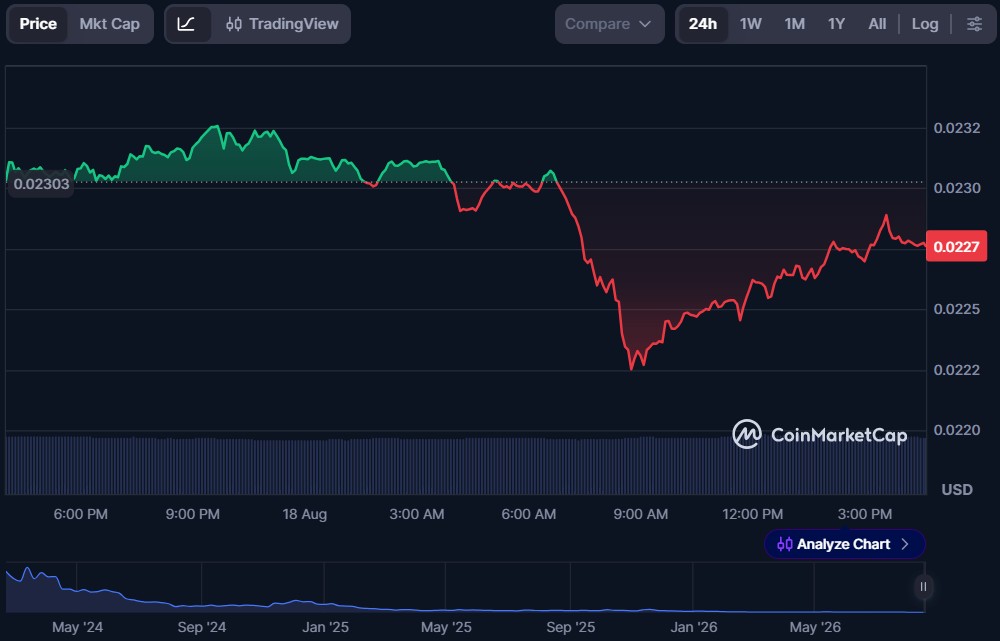Toggle the Log scale option

(925, 24)
